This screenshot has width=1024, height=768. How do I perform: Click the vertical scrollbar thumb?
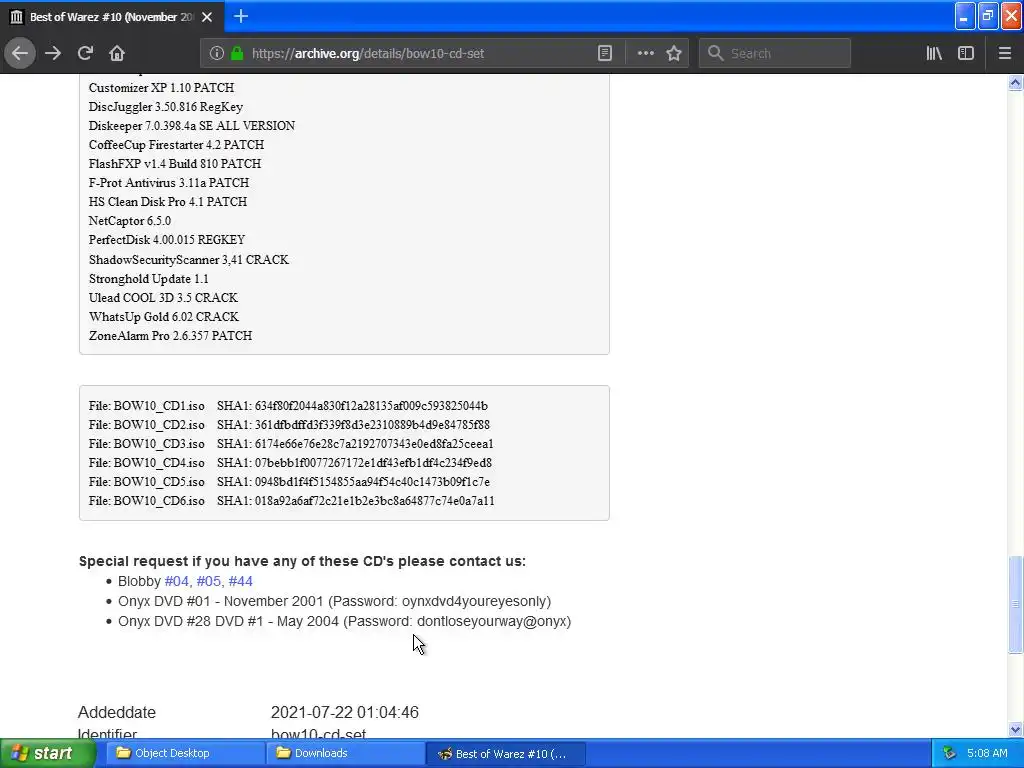pyautogui.click(x=1015, y=604)
